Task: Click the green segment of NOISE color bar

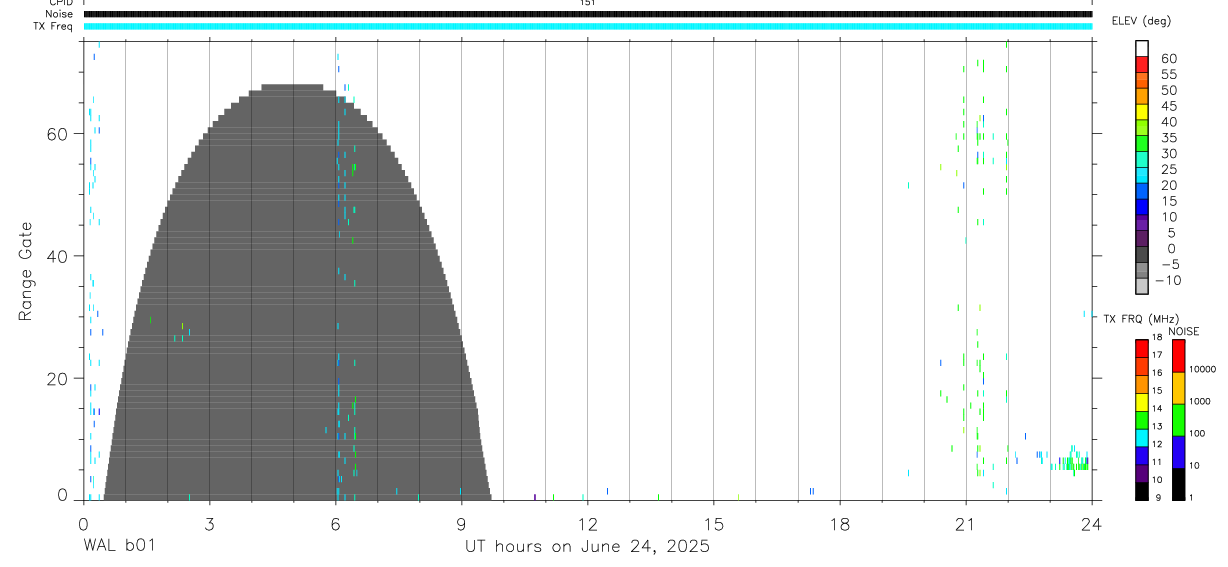Action: [x=1178, y=420]
